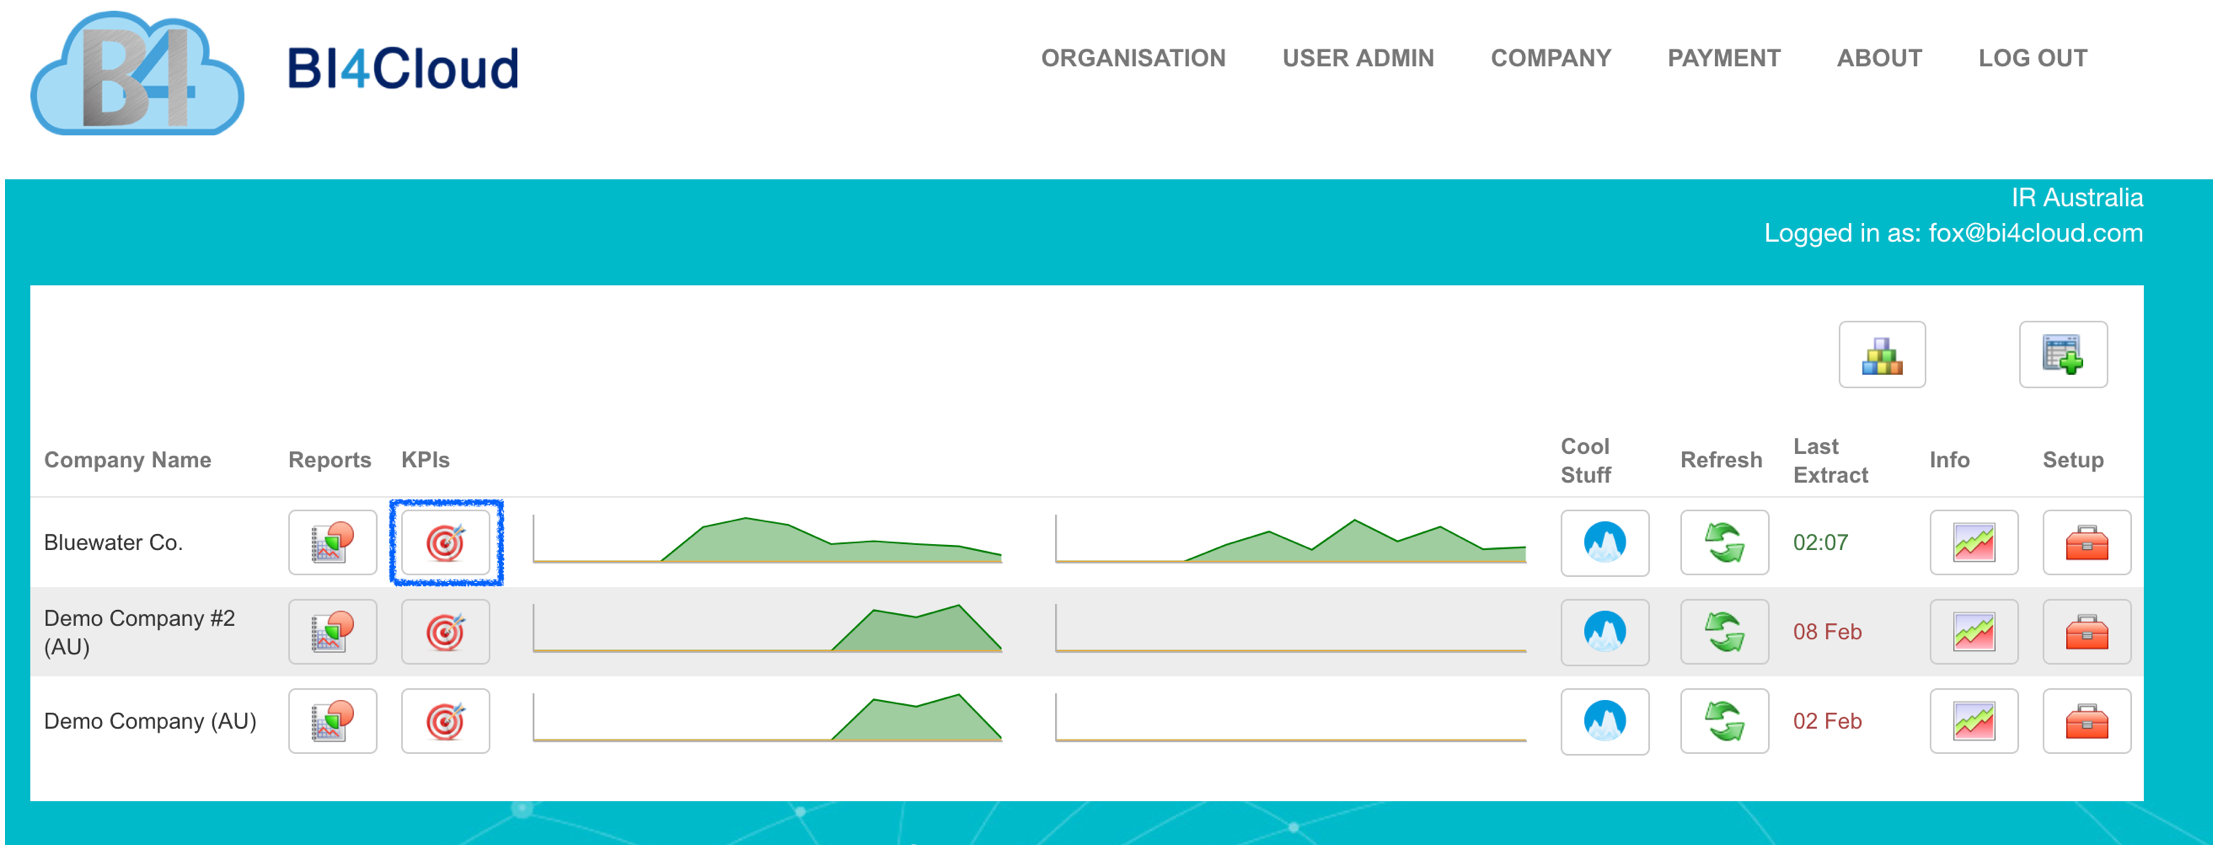Refresh data for Bluewater Co.
The width and height of the screenshot is (2215, 849).
pyautogui.click(x=1724, y=542)
